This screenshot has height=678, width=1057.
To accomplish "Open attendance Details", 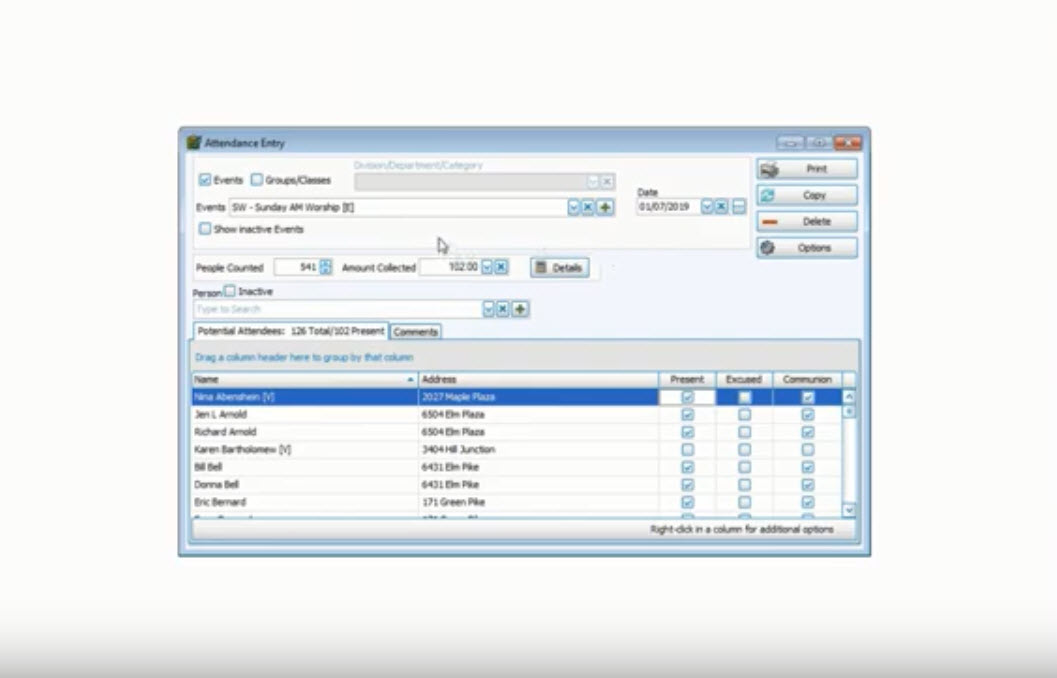I will [x=559, y=268].
